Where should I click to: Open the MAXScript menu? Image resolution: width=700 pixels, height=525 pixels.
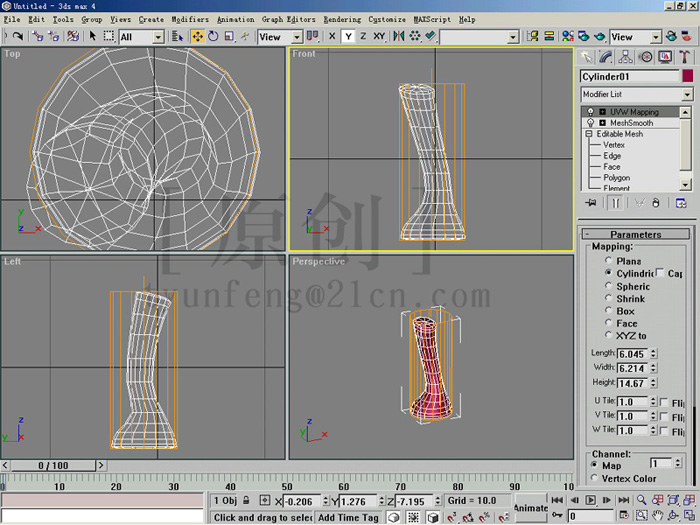click(x=432, y=19)
